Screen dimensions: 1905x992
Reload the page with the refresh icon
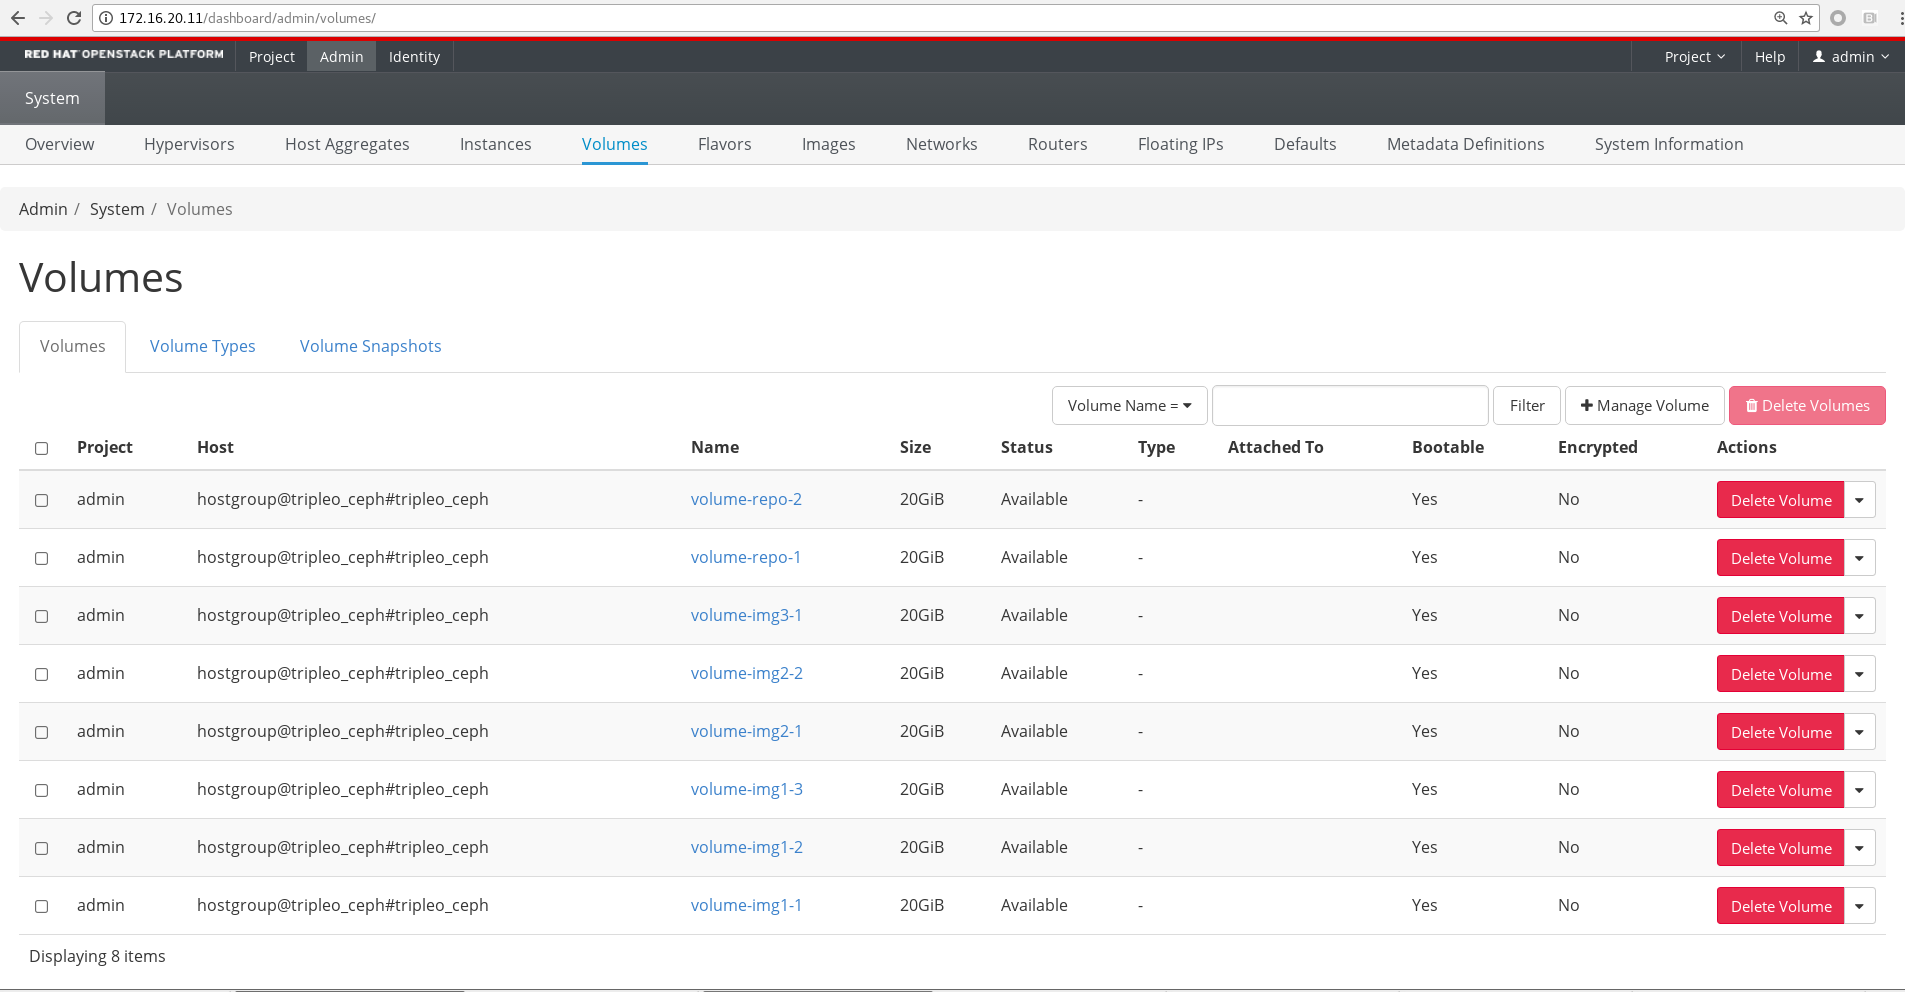click(x=74, y=18)
